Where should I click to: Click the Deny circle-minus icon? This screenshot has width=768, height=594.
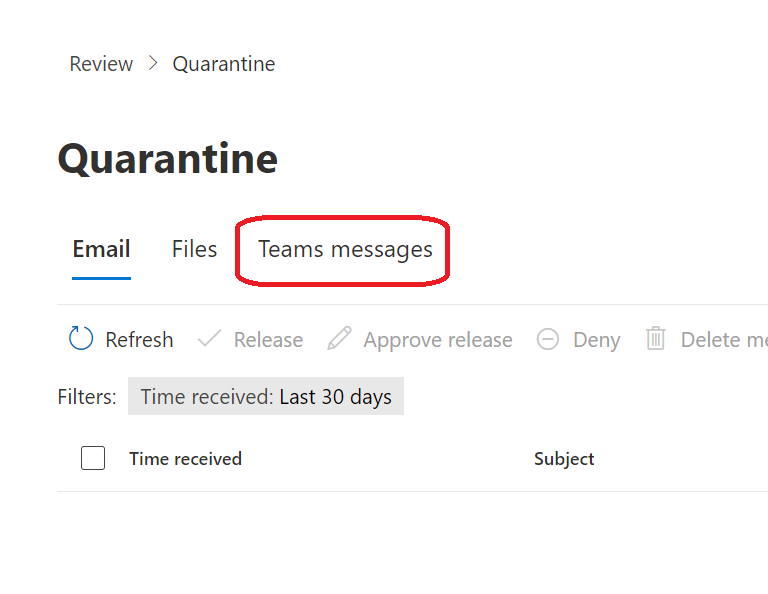click(548, 340)
